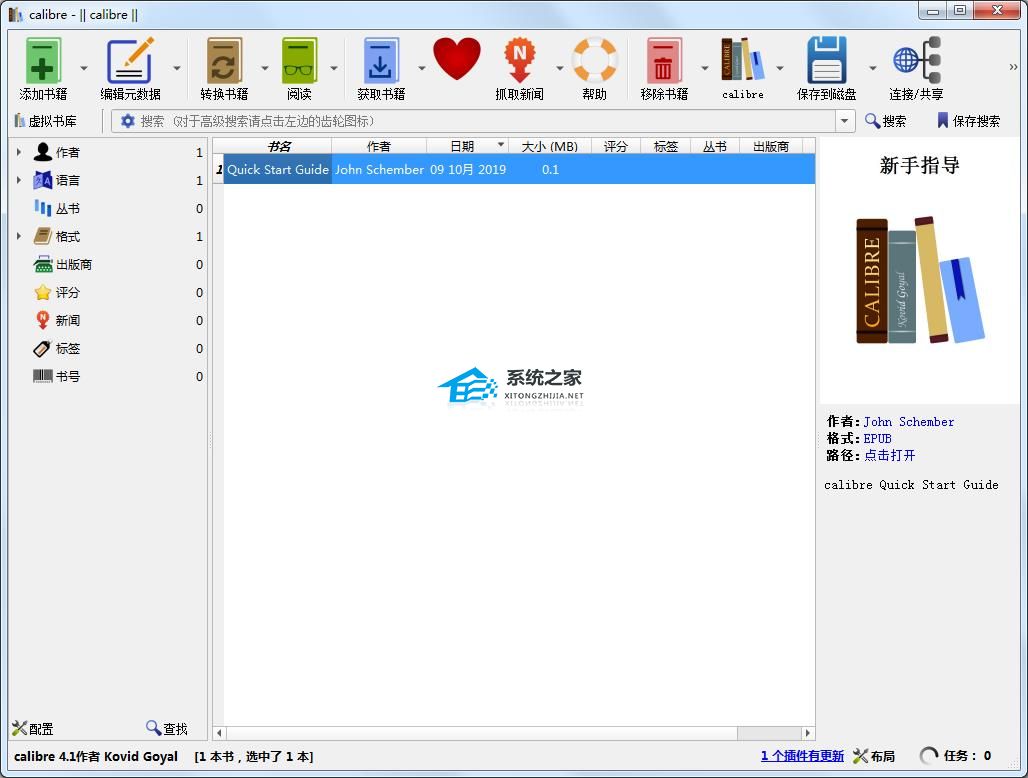Open the John Schember author link in details
1028x778 pixels.
[909, 422]
